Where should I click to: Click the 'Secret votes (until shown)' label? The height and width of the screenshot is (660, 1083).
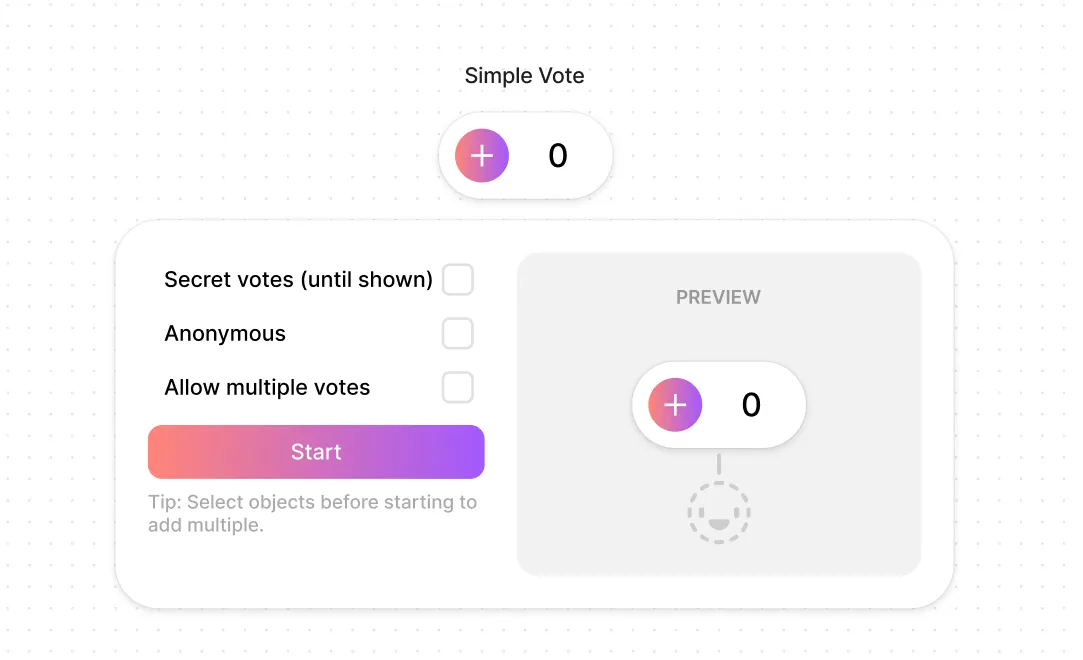(298, 280)
